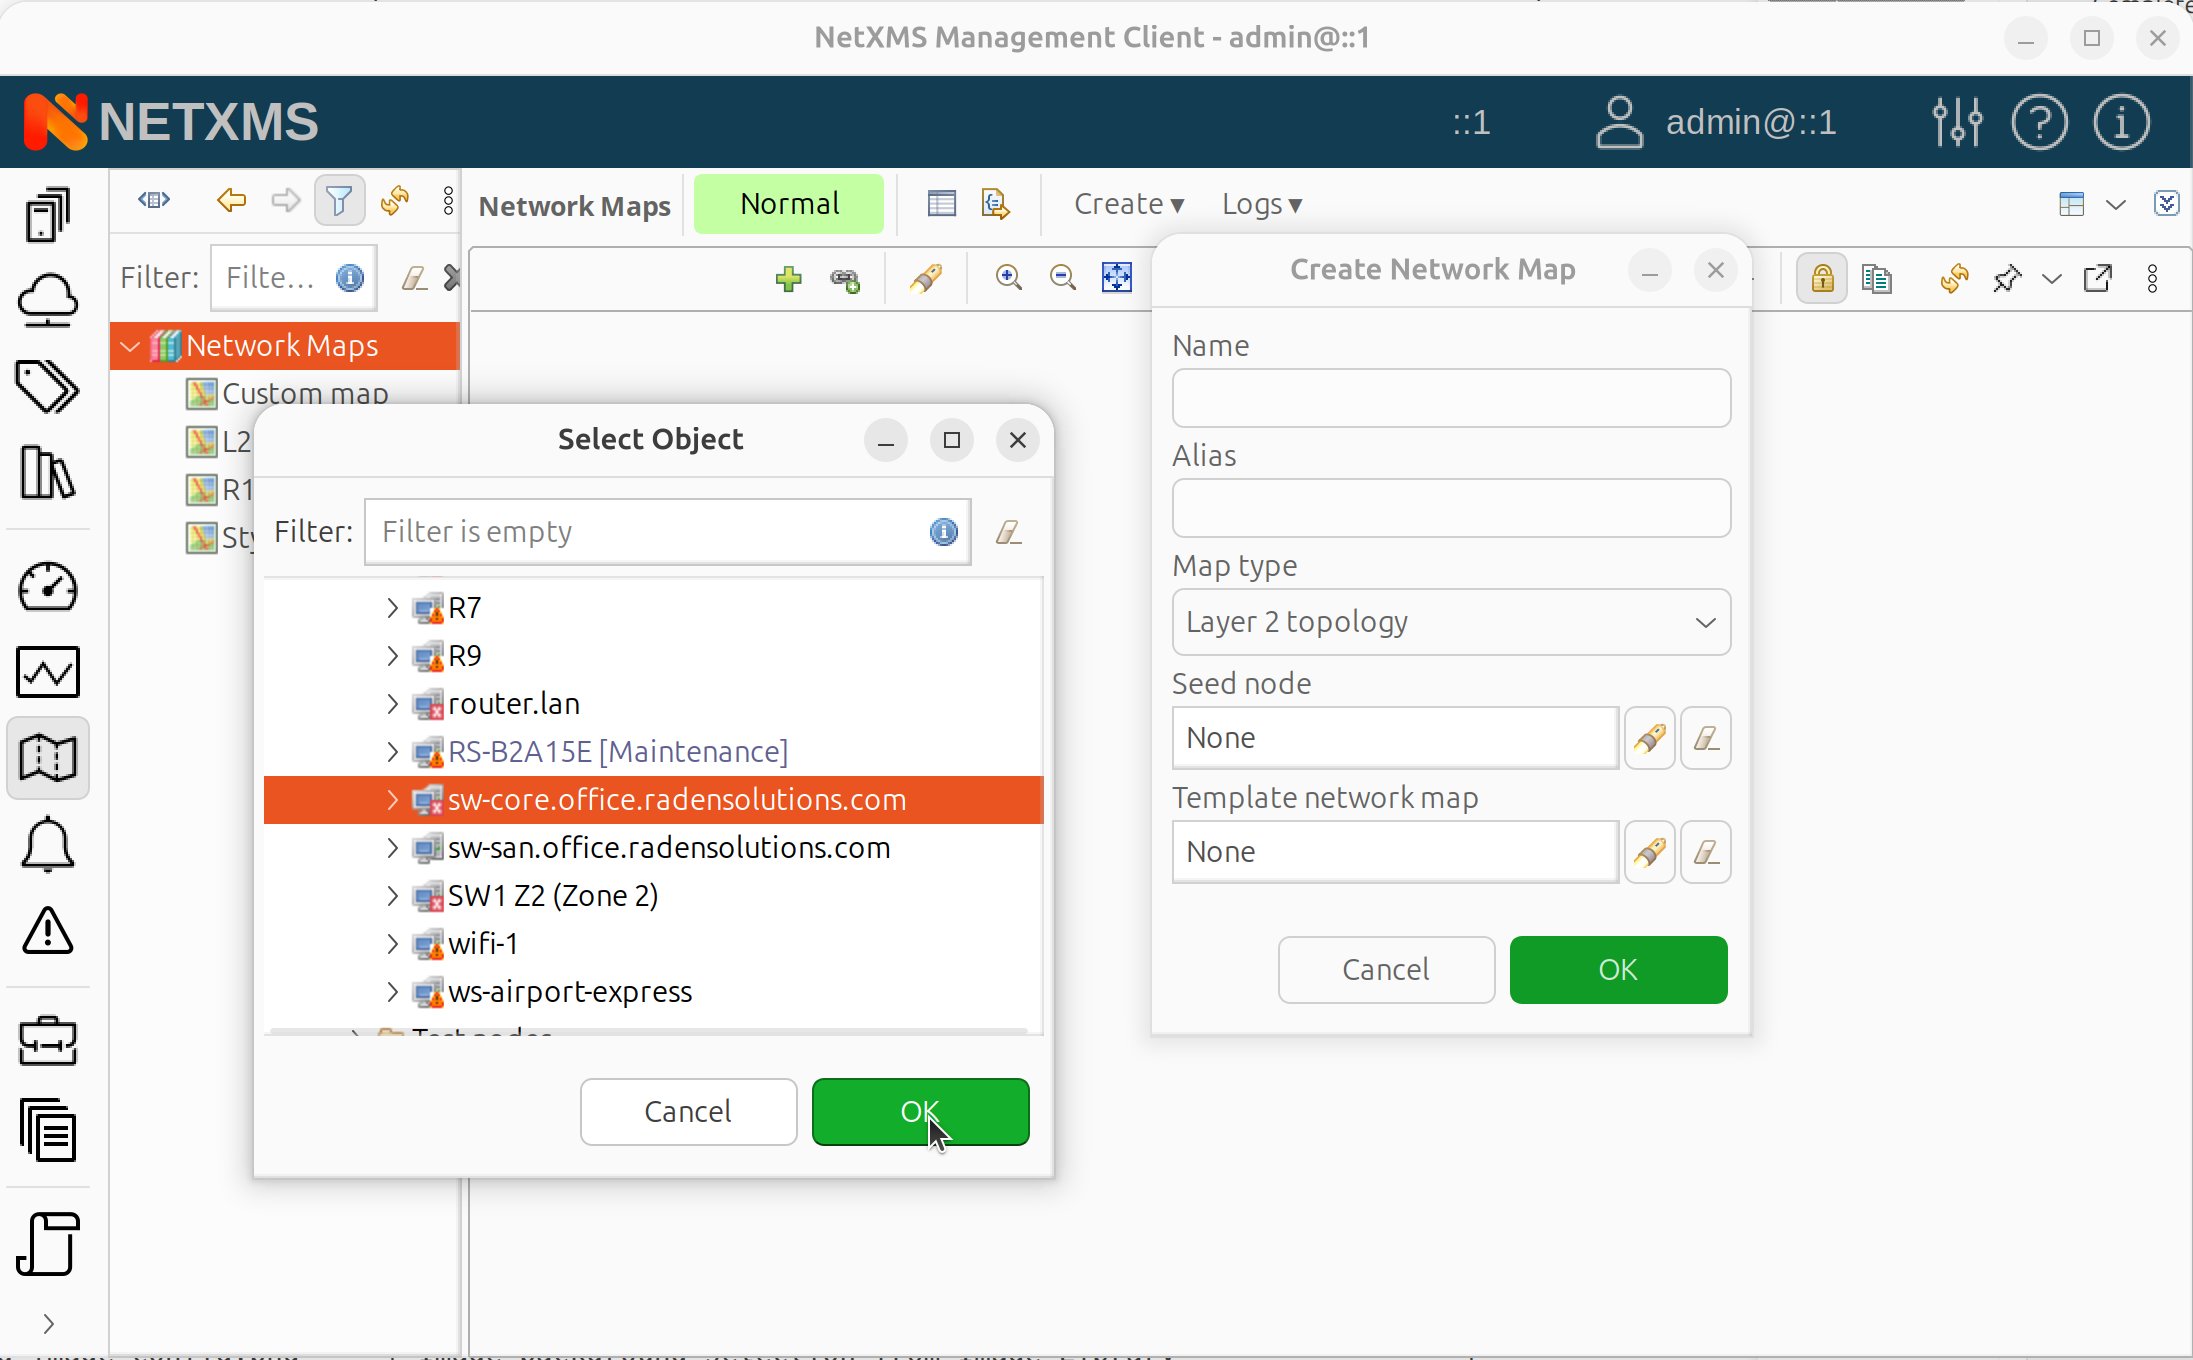Click the map Name input field

coord(1450,398)
